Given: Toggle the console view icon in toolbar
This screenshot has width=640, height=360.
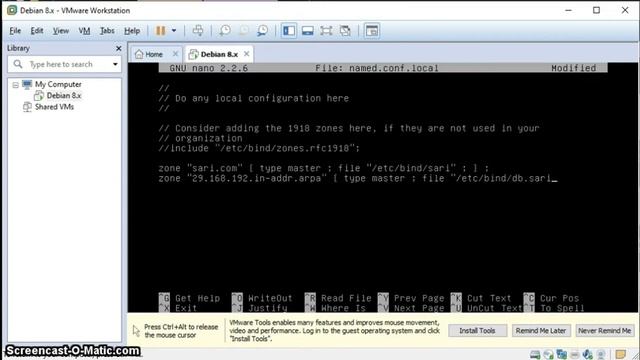Looking at the screenshot, I should tap(372, 31).
